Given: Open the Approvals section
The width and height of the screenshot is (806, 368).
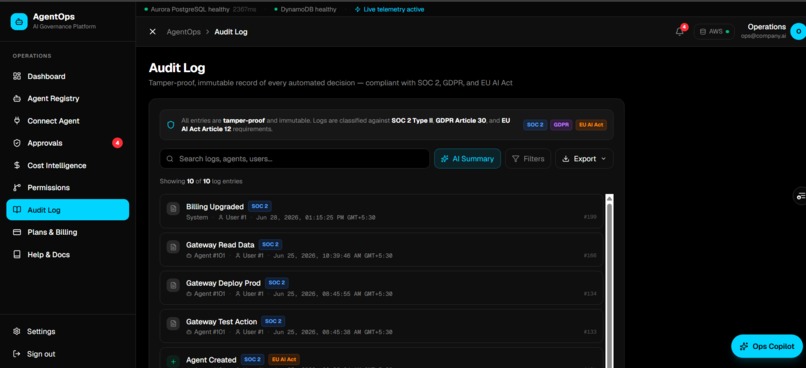Looking at the screenshot, I should click(68, 143).
